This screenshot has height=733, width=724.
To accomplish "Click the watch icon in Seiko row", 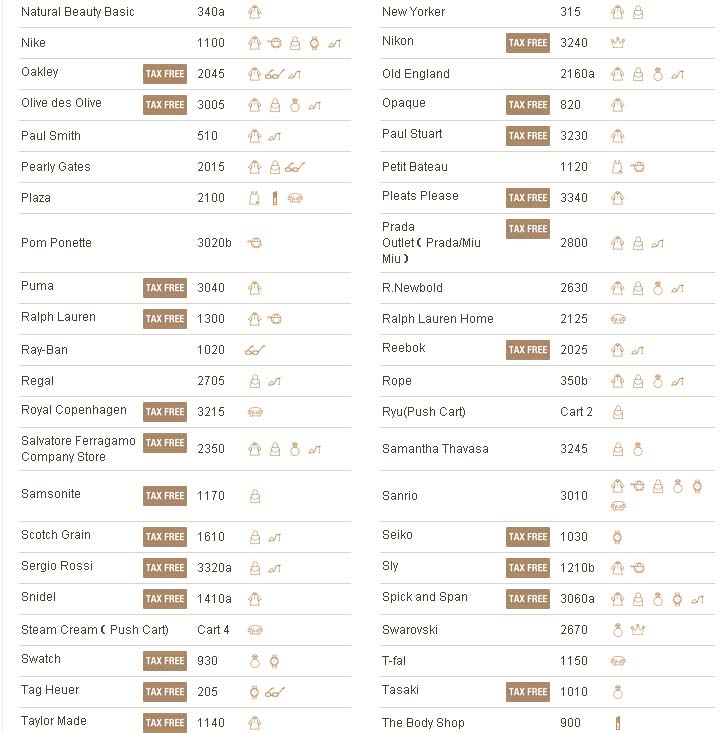I will 617,537.
